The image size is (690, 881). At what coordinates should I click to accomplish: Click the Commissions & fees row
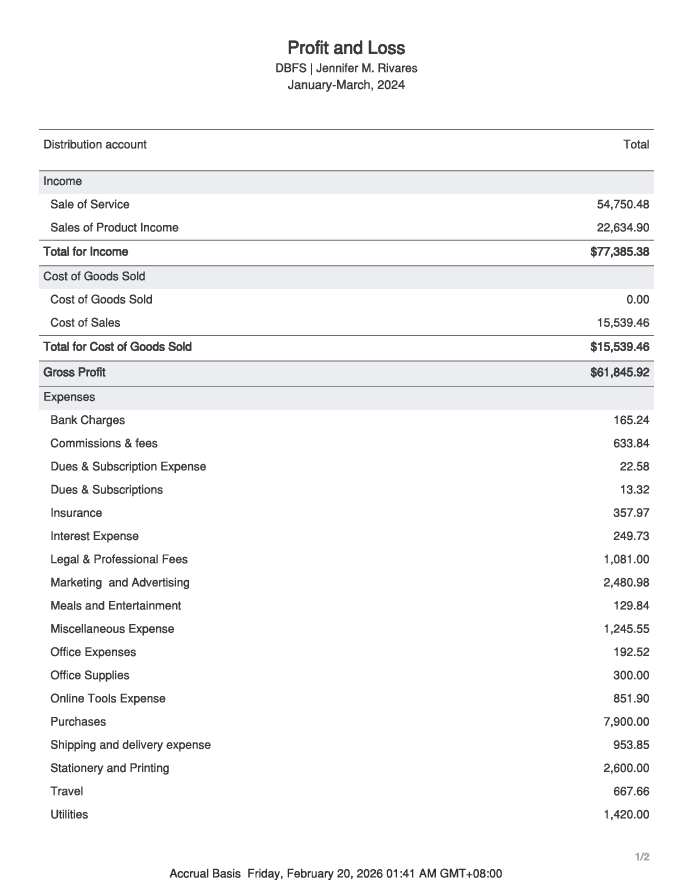click(346, 443)
